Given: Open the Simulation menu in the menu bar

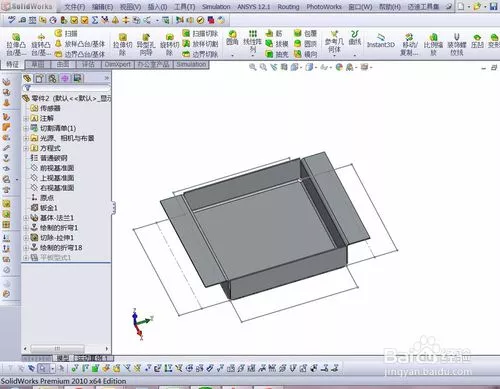Looking at the screenshot, I should tap(216, 7).
